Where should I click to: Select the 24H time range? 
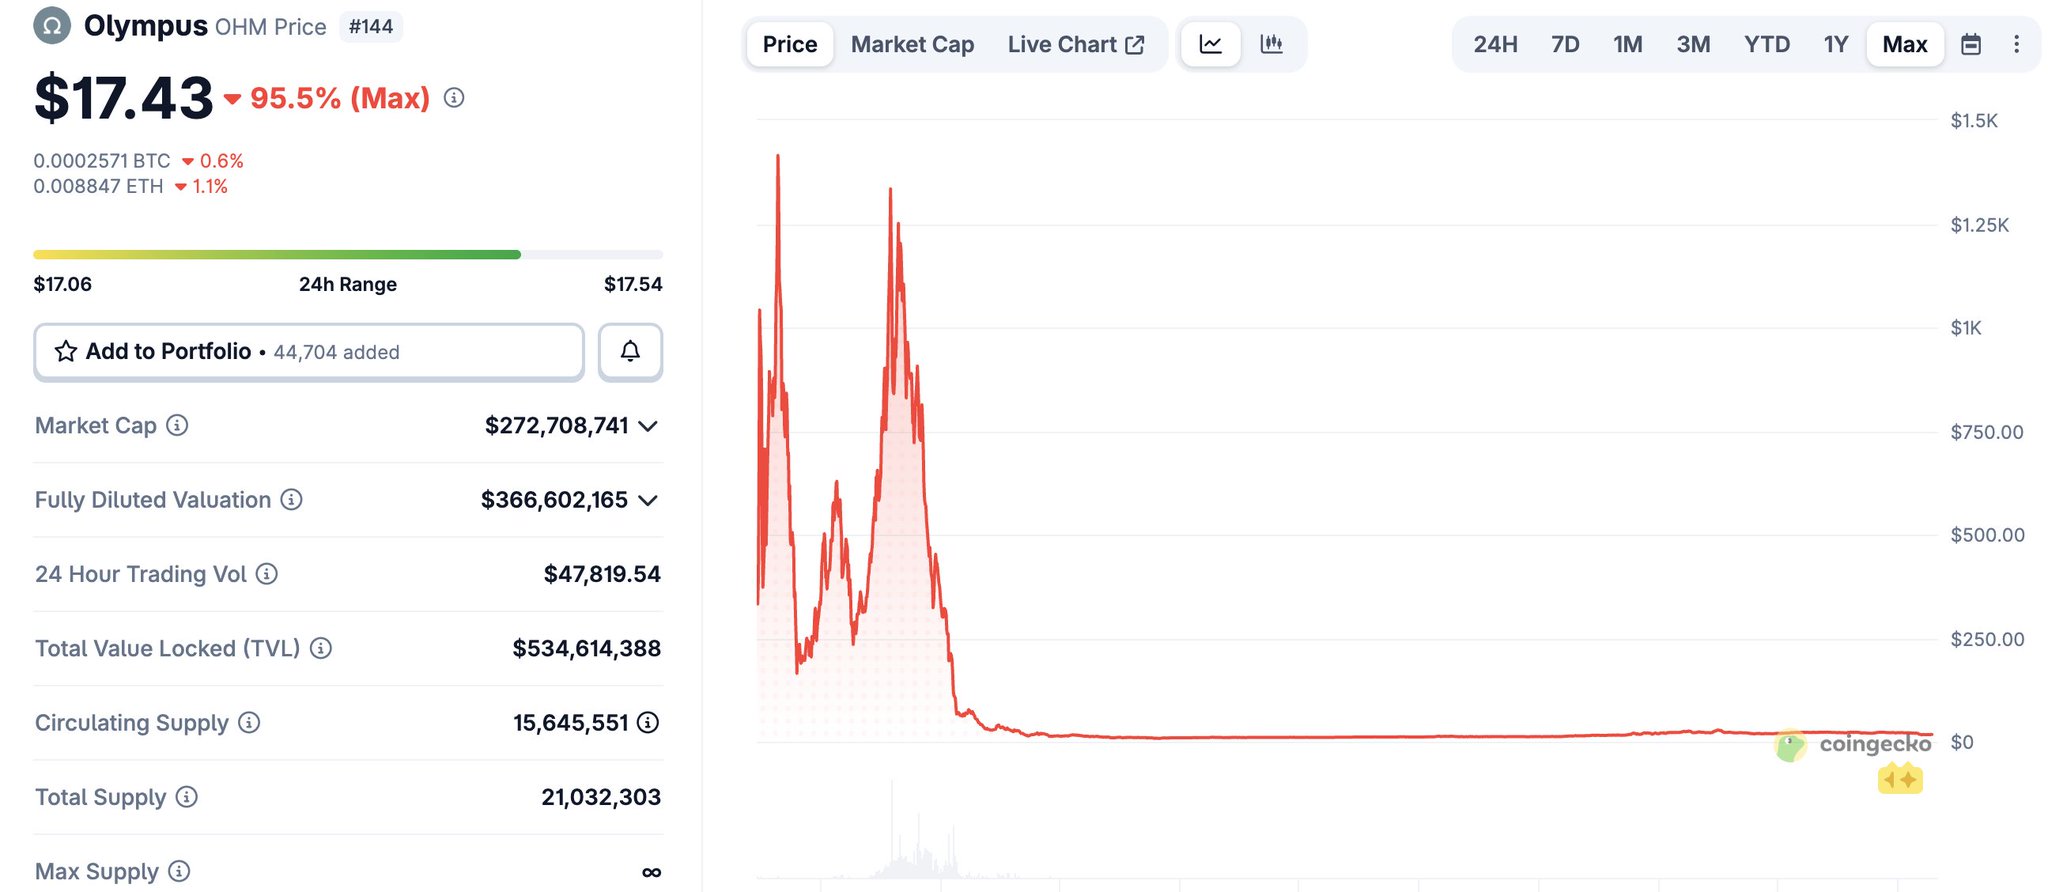(1495, 44)
